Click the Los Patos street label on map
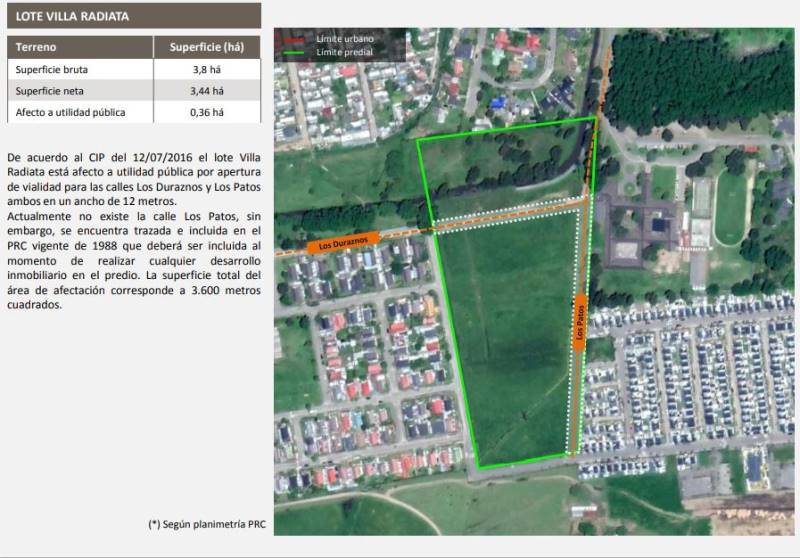This screenshot has width=800, height=558. click(x=580, y=322)
